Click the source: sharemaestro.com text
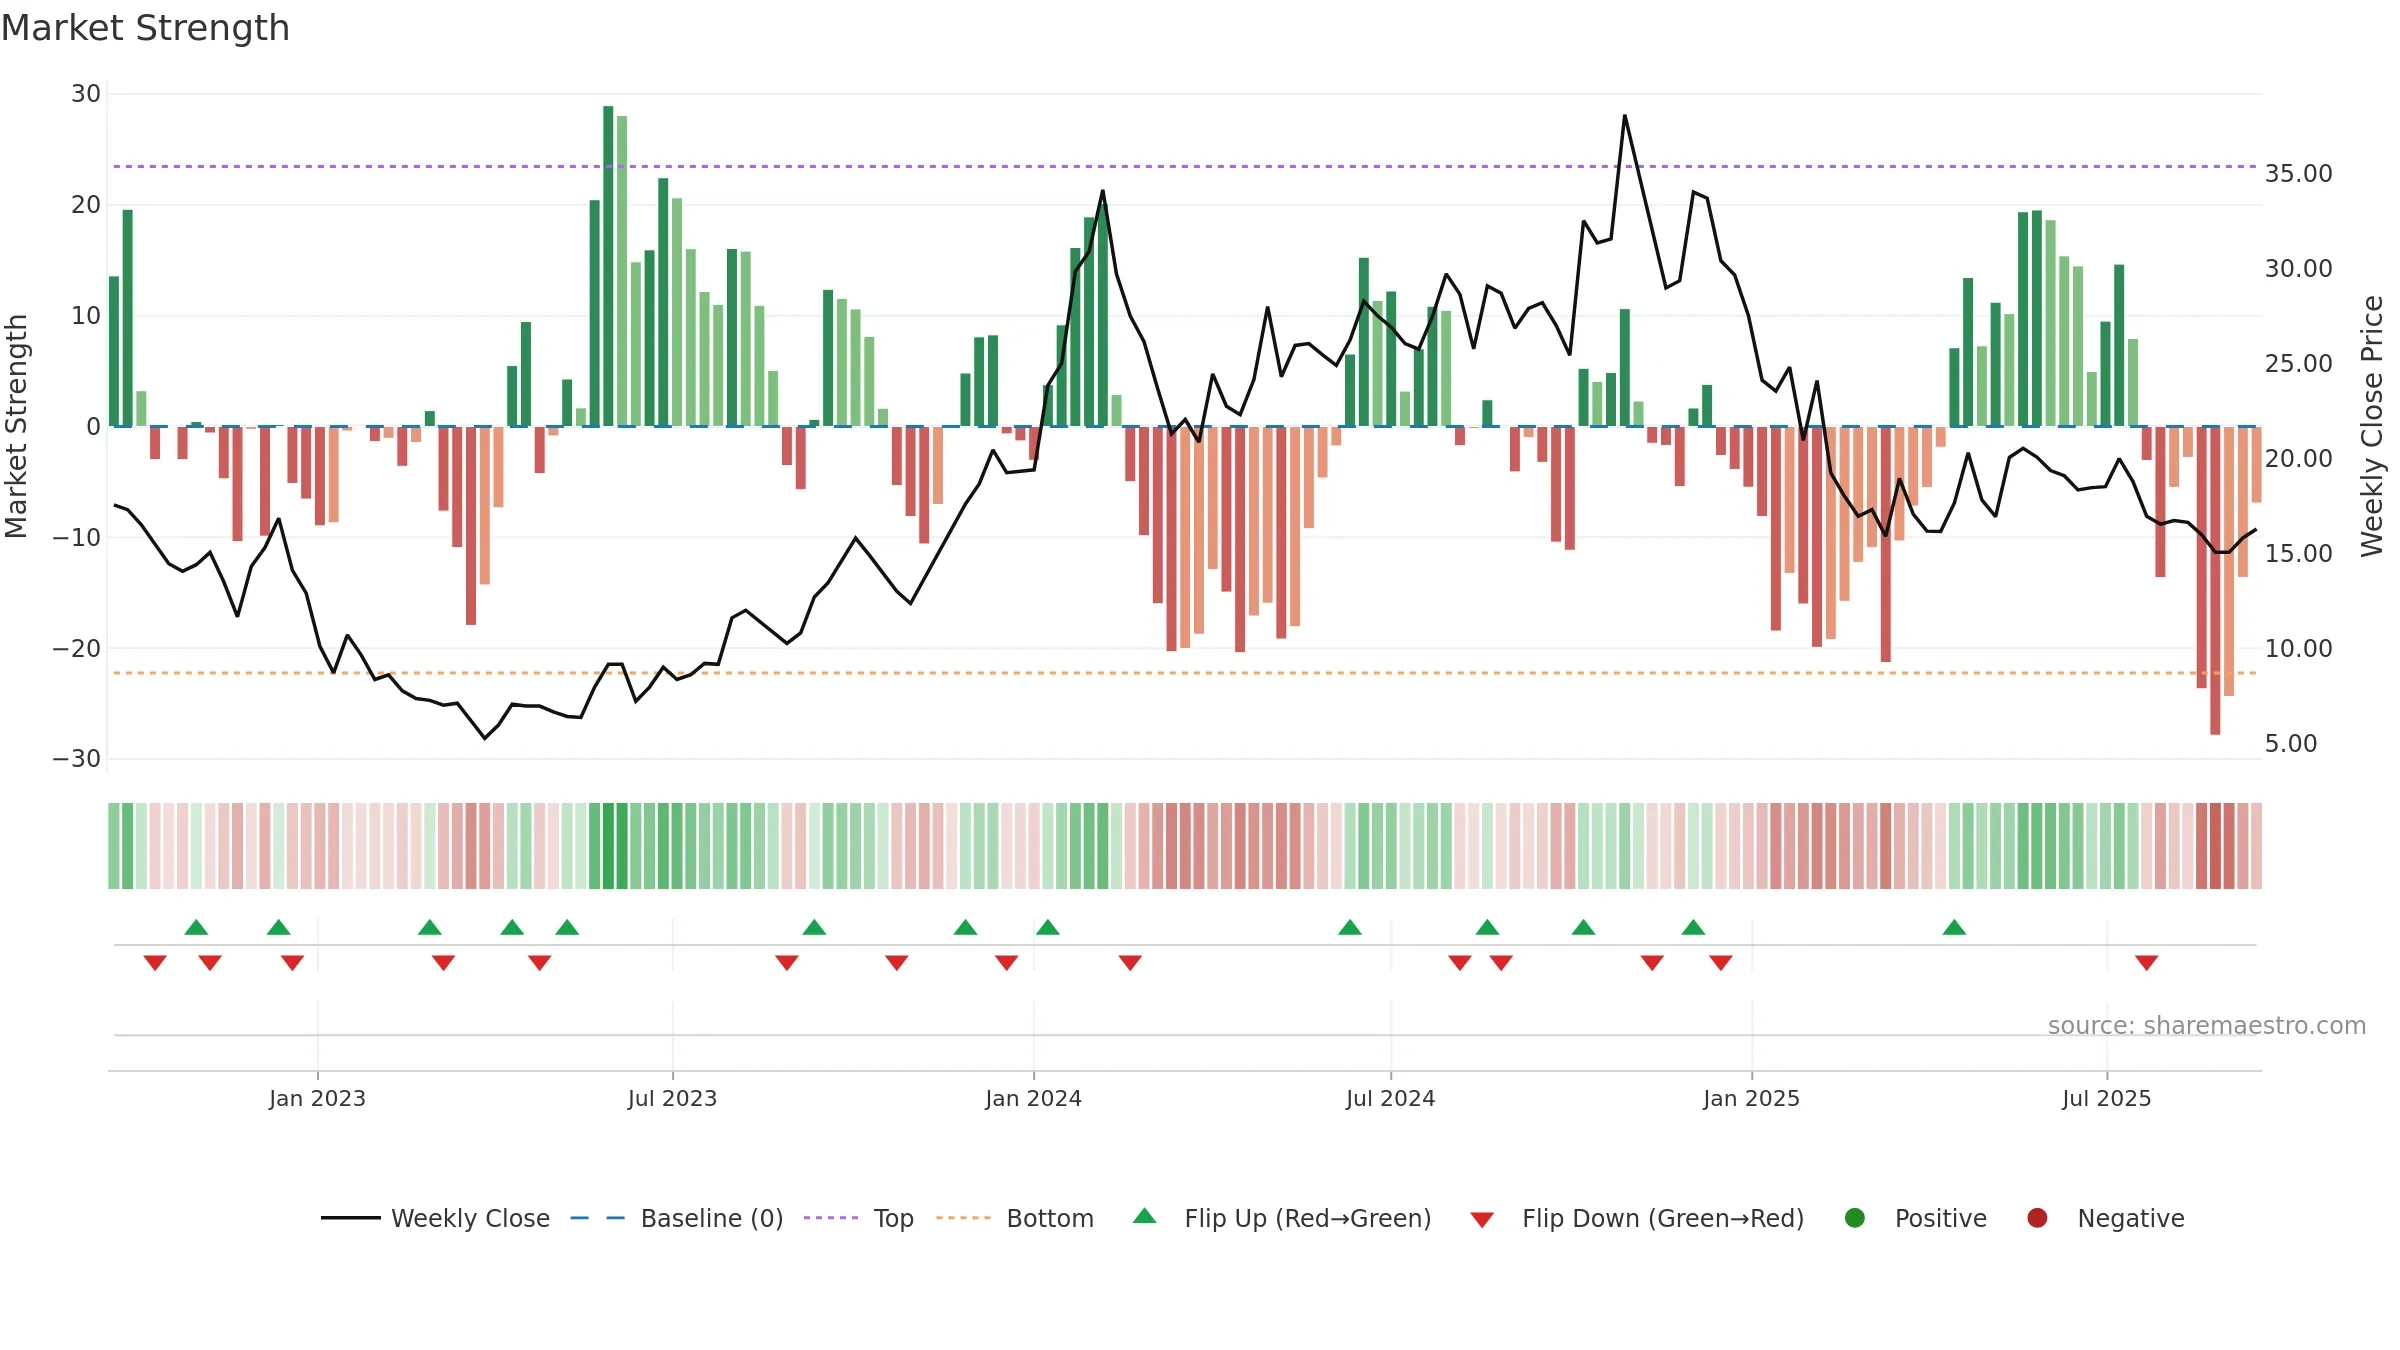This screenshot has width=2400, height=1350. (2207, 1025)
